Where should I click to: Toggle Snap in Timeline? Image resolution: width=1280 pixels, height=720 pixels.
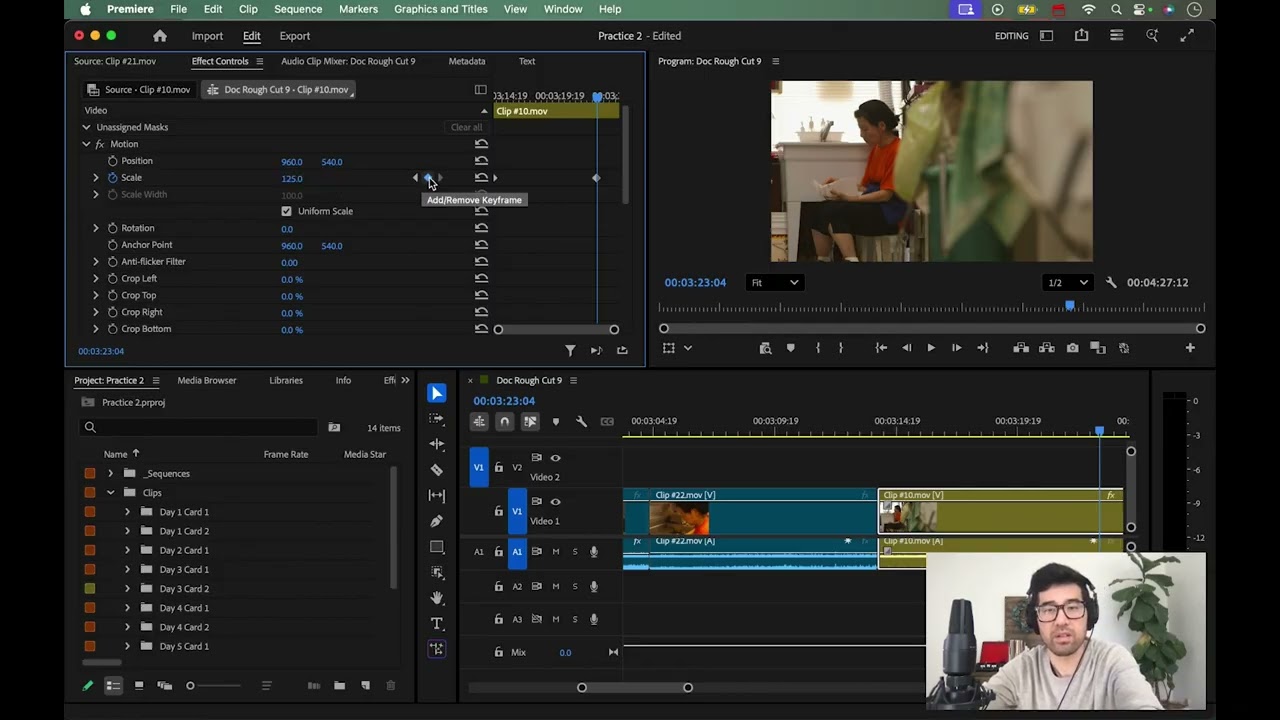tap(504, 422)
